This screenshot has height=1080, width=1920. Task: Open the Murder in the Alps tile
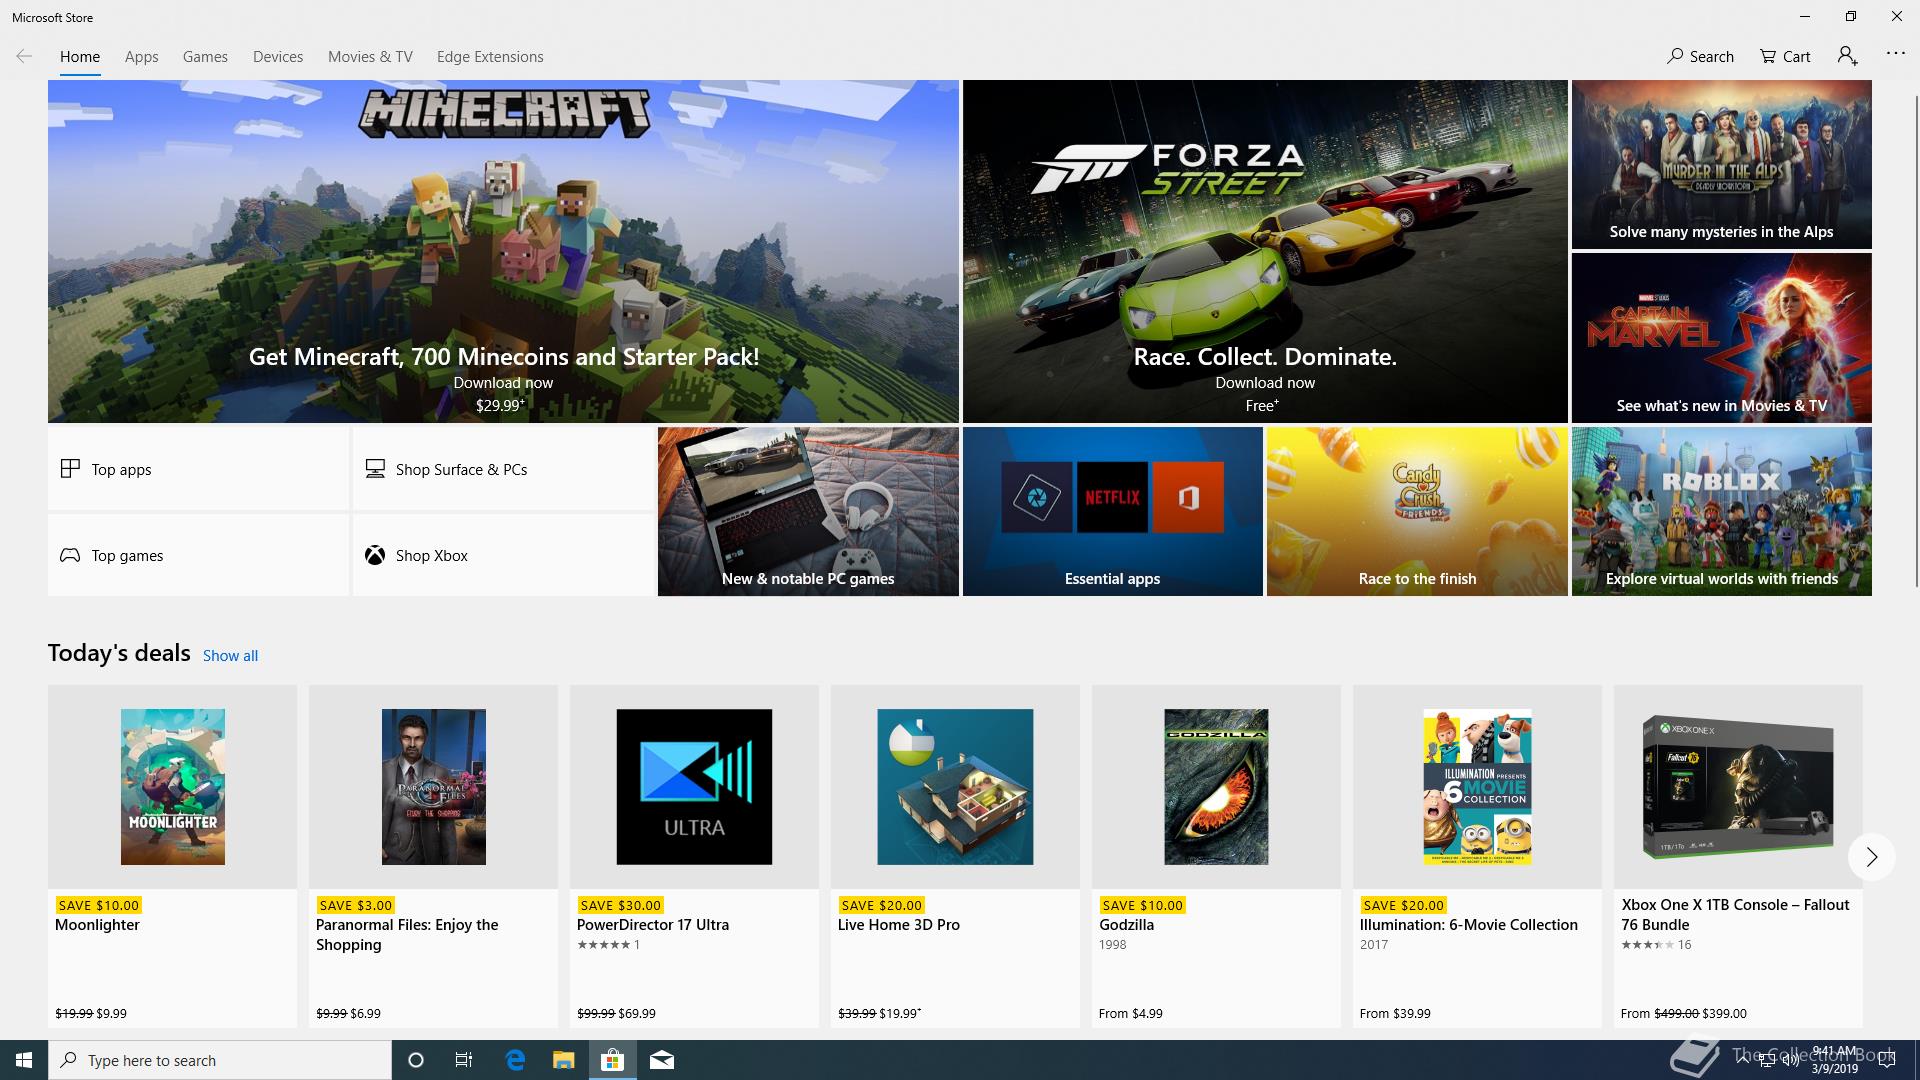(1721, 165)
